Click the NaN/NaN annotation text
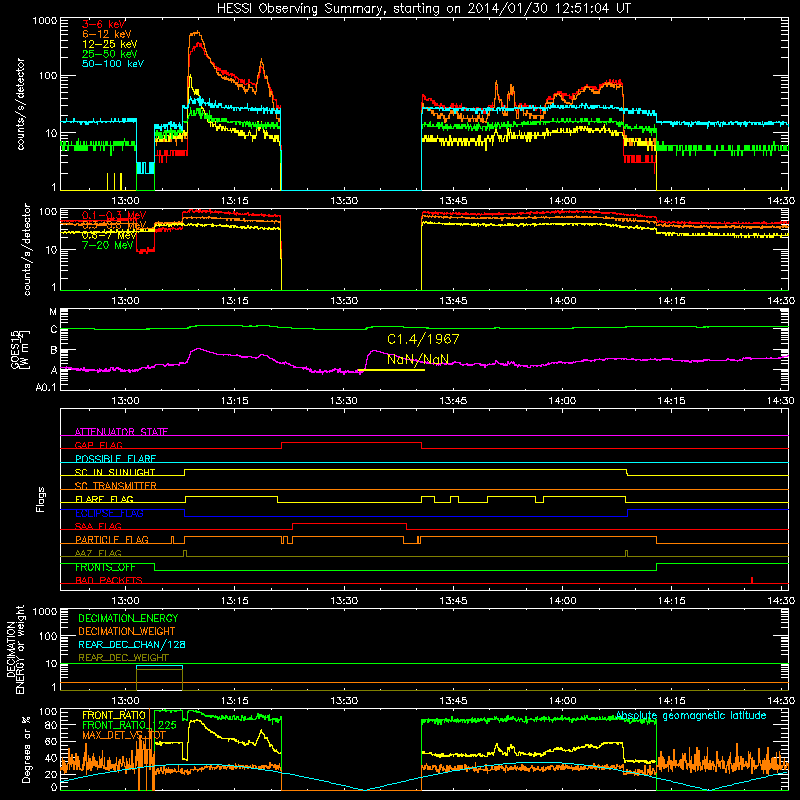The image size is (800, 800). click(418, 359)
